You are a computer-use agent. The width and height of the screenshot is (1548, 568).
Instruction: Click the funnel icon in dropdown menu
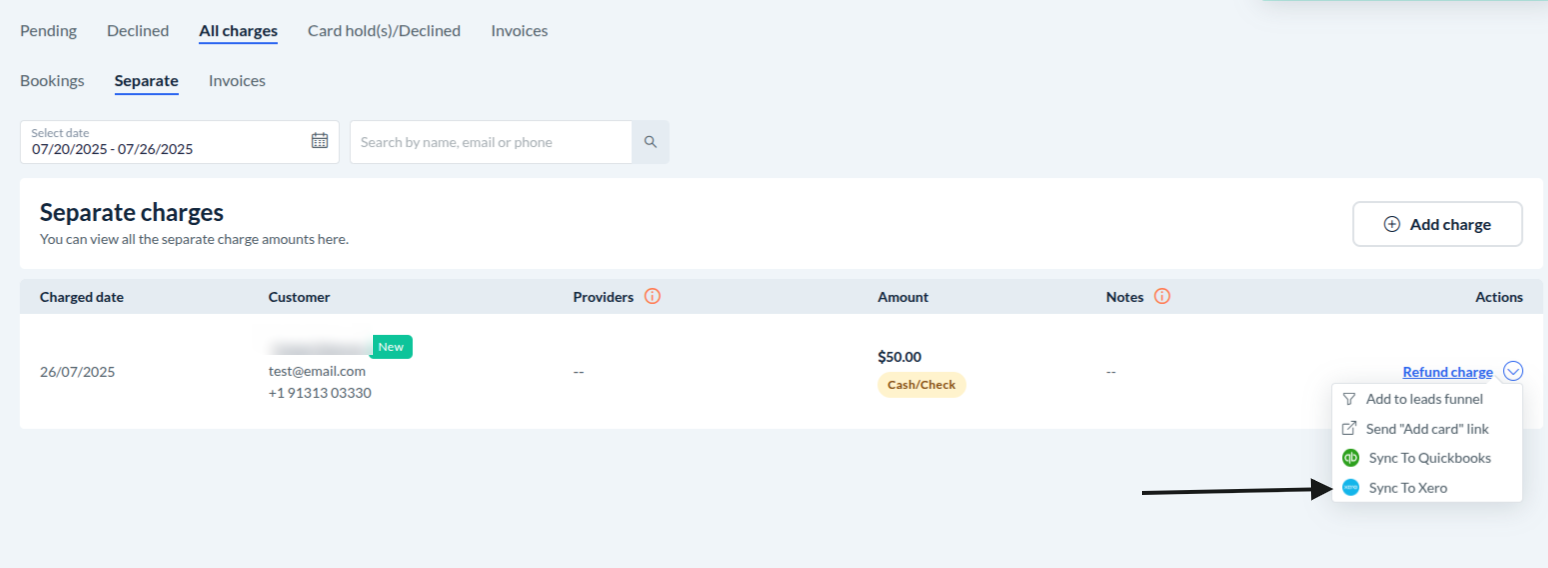coord(1349,399)
